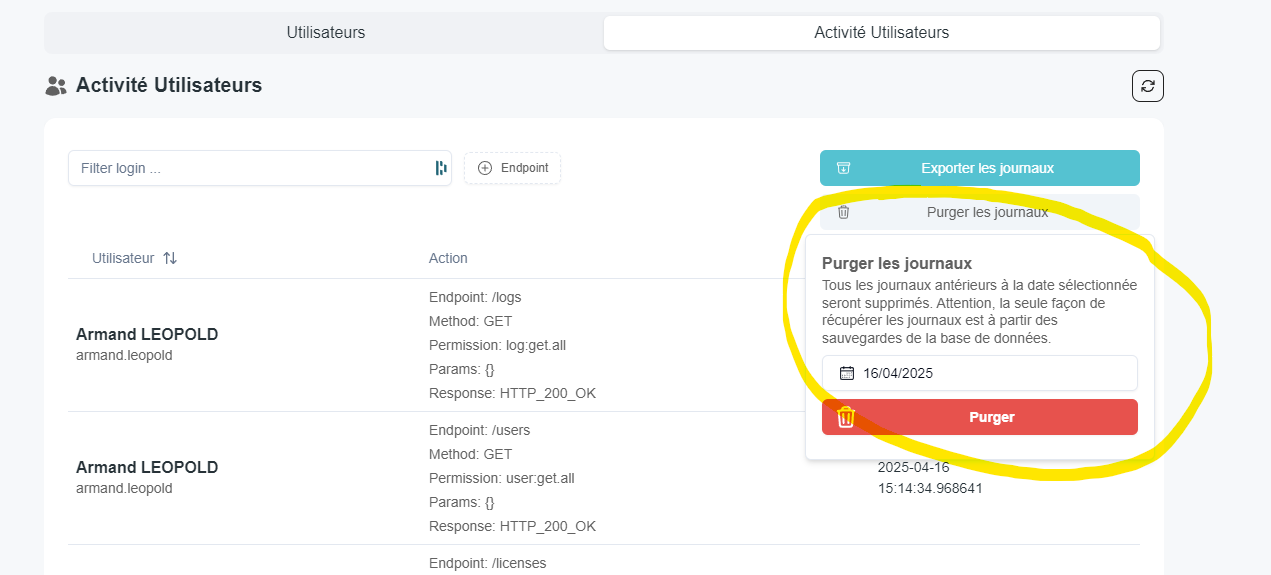The width and height of the screenshot is (1271, 575).
Task: Click the password manager icon in Filter login
Action: click(x=440, y=168)
